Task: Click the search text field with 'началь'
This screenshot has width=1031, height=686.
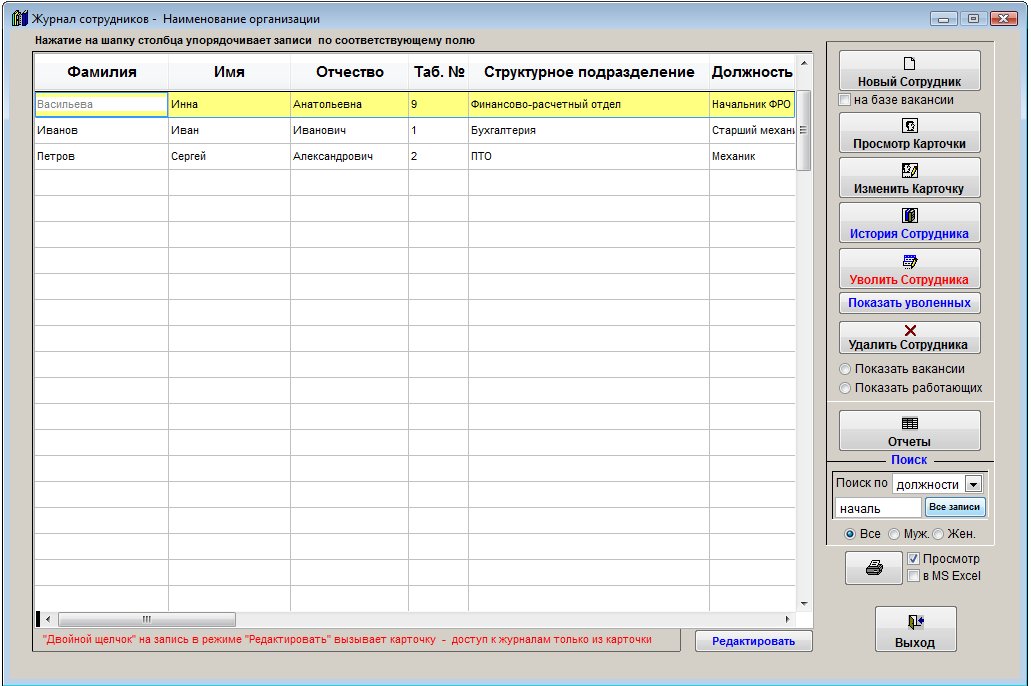Action: click(878, 508)
